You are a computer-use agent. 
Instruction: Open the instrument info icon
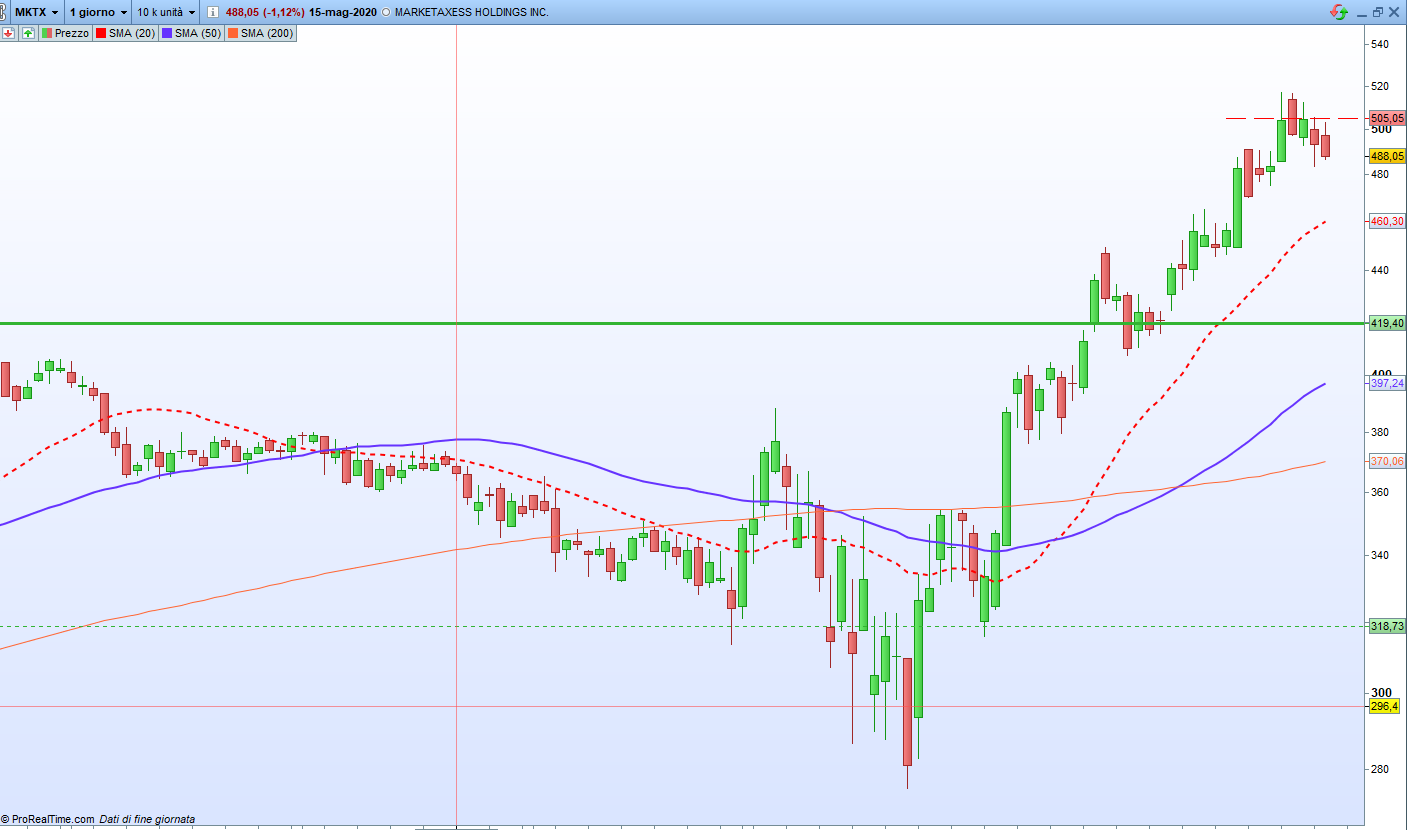coord(212,12)
